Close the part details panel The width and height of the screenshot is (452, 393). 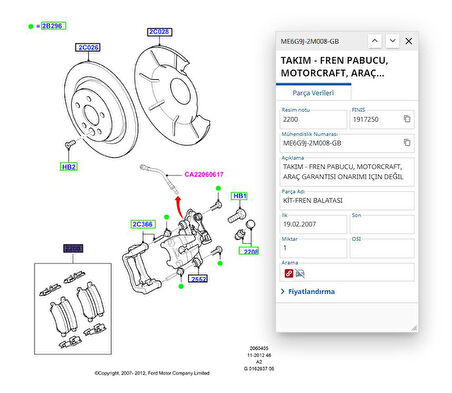coord(409,41)
